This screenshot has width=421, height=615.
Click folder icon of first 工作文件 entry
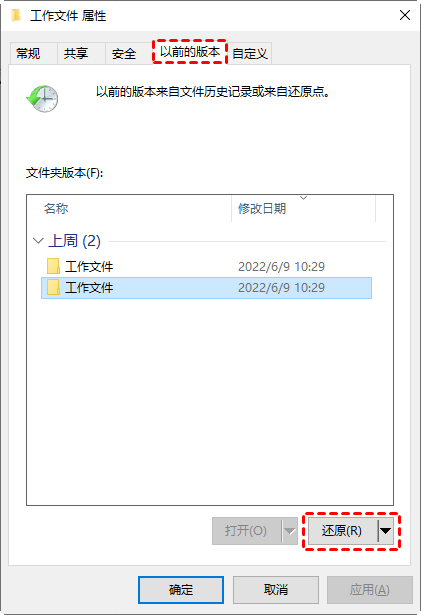coord(53,266)
